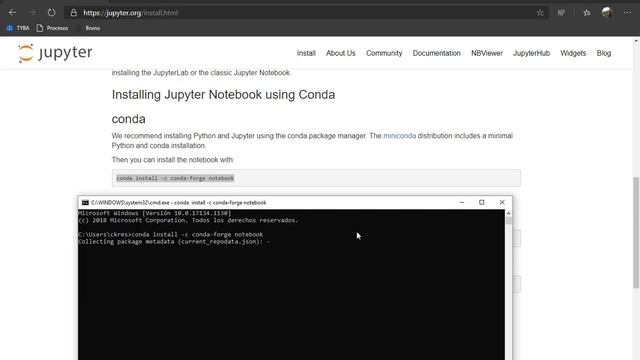This screenshot has width=640, height=360.
Task: Open the favorites list icon in the toolbar
Action: (587, 13)
